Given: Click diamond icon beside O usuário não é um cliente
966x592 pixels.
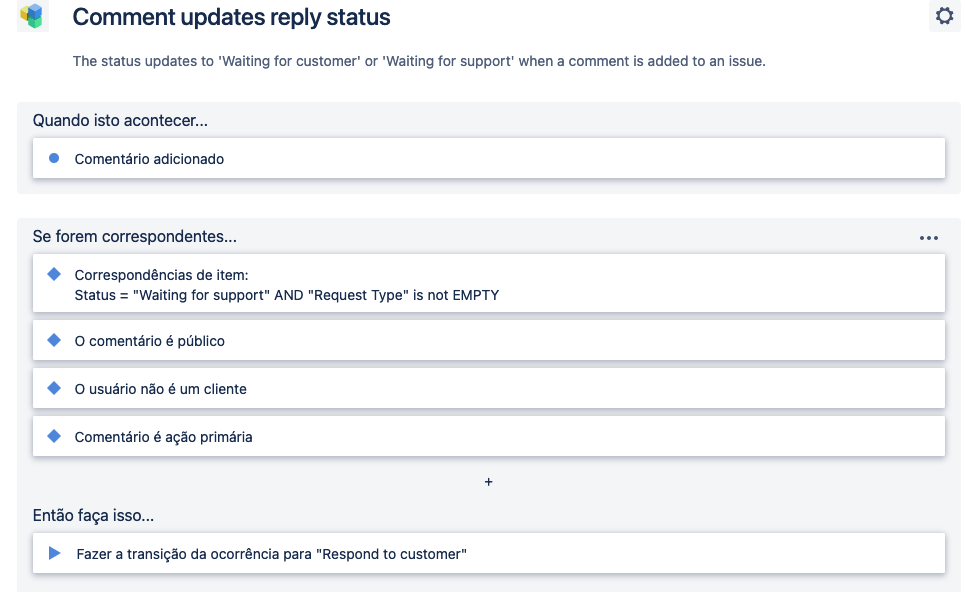Looking at the screenshot, I should click(54, 388).
